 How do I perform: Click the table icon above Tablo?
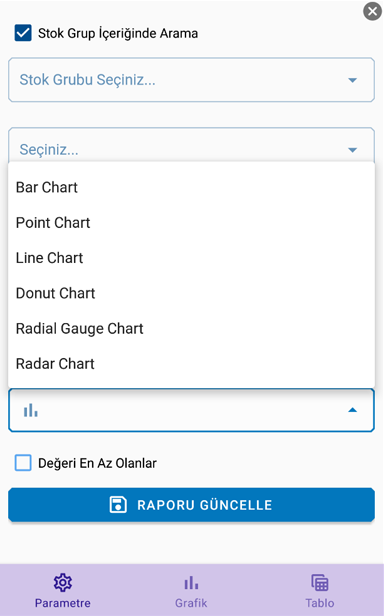click(320, 583)
